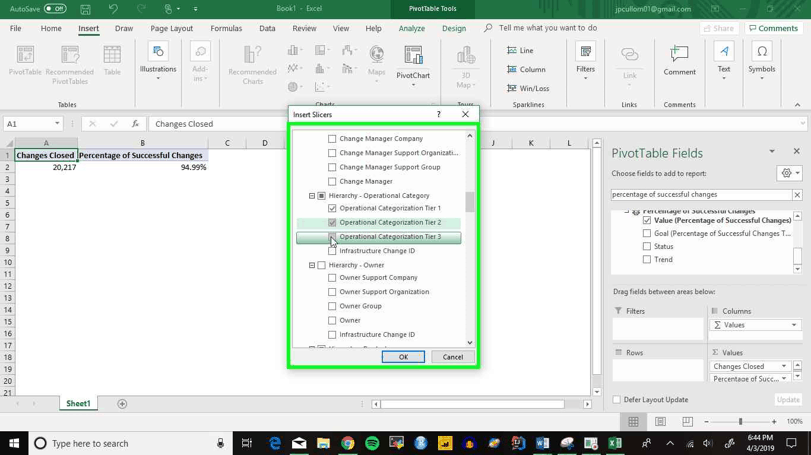Screen dimensions: 811x455
Task: Open the 3D Map tool
Action: (x=465, y=67)
